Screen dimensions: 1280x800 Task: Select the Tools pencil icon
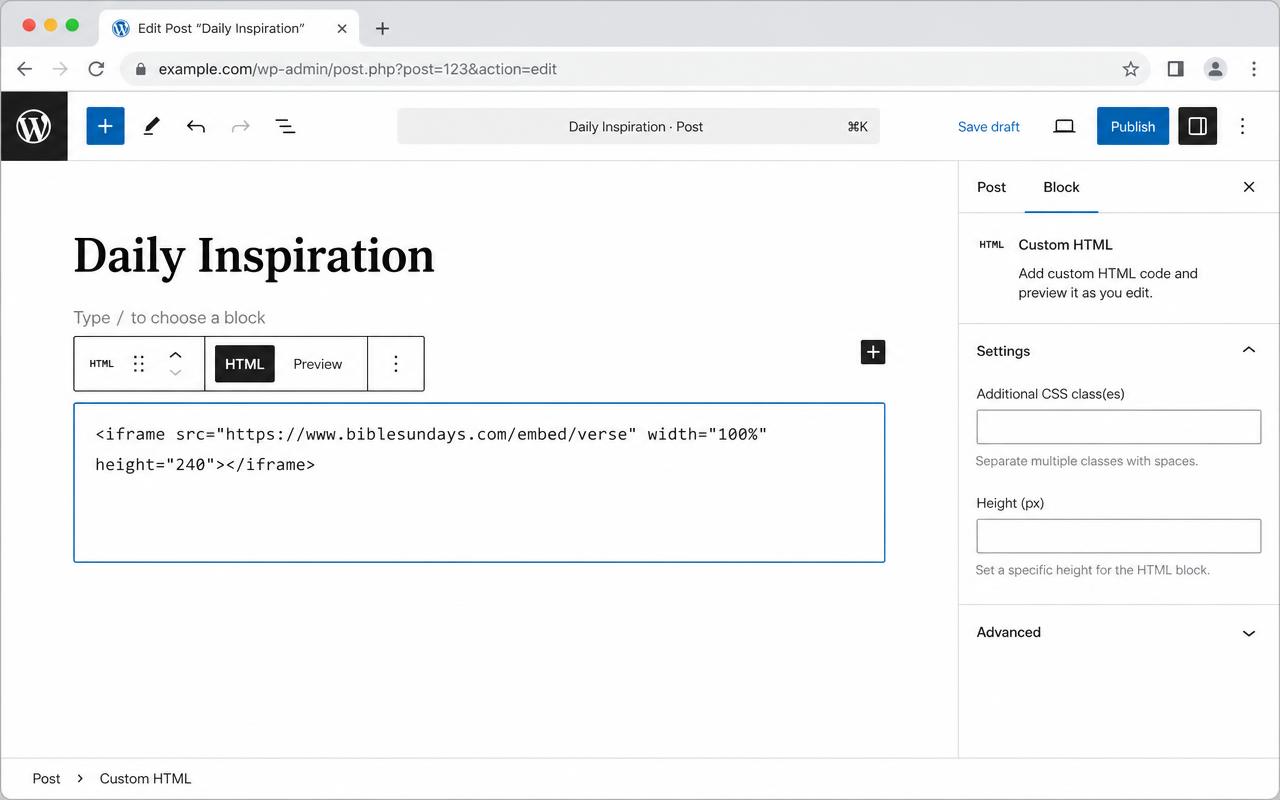coord(151,126)
